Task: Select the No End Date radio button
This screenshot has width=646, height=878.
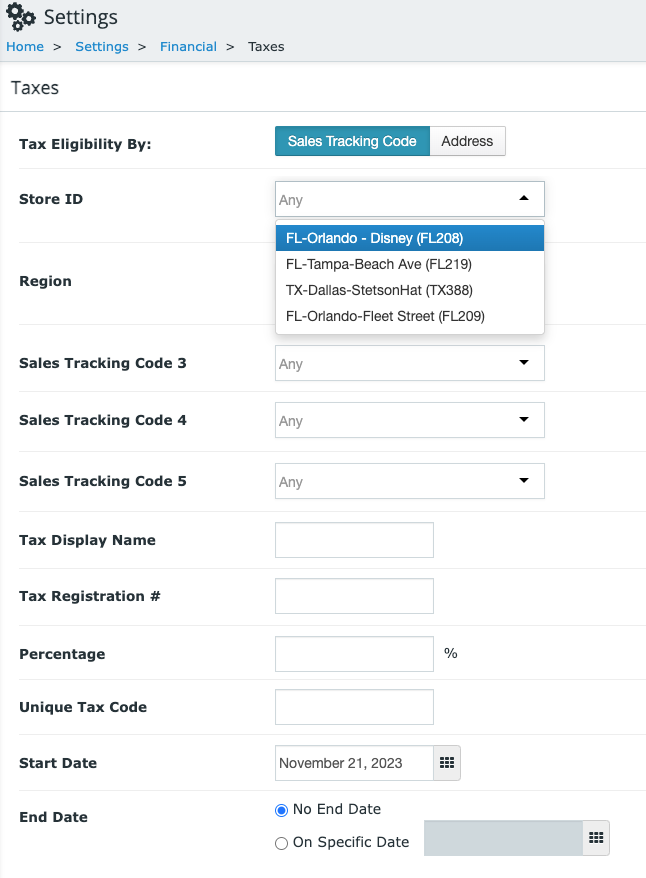Action: [282, 810]
